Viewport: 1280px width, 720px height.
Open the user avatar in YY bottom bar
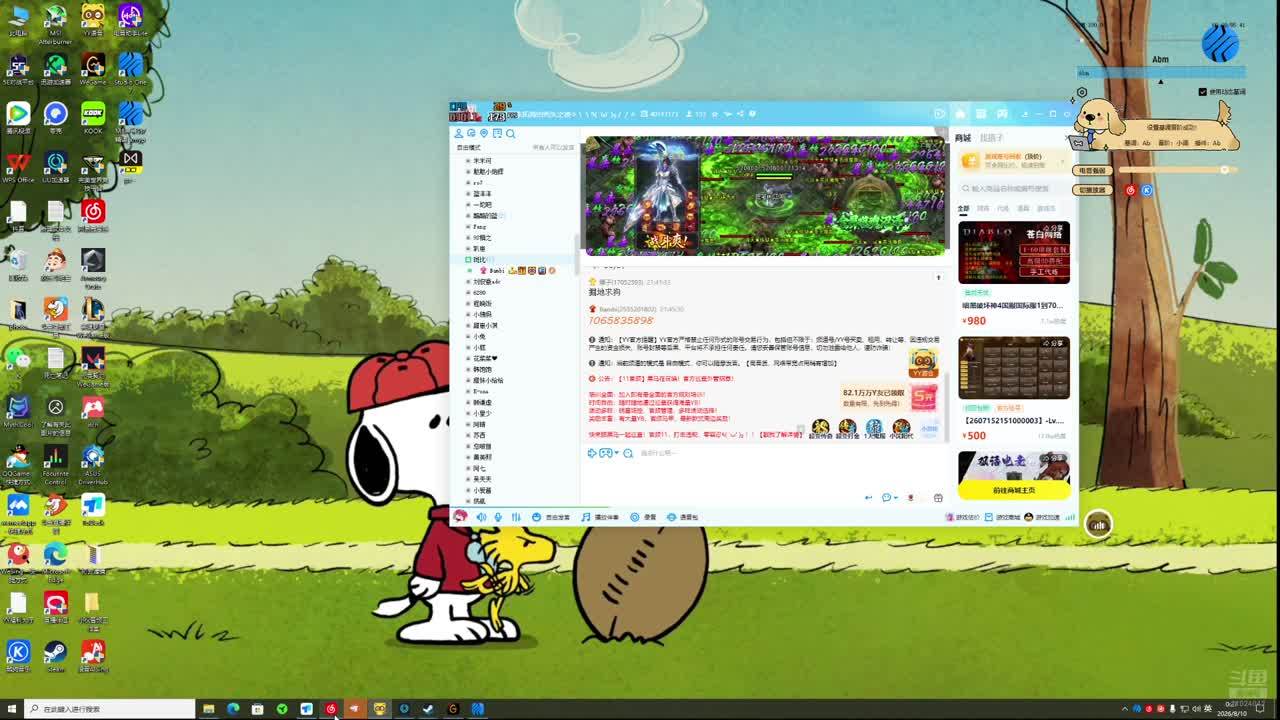tap(460, 516)
